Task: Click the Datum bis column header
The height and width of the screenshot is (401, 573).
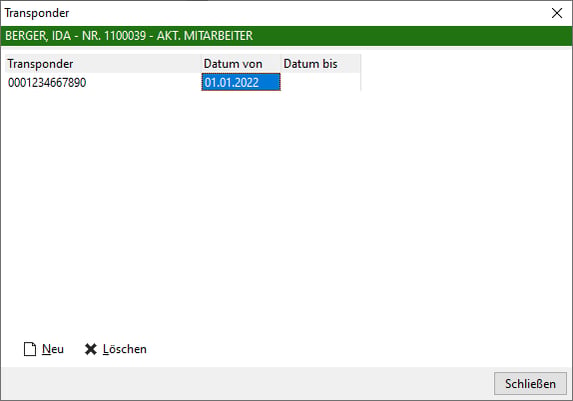Action: (x=321, y=64)
